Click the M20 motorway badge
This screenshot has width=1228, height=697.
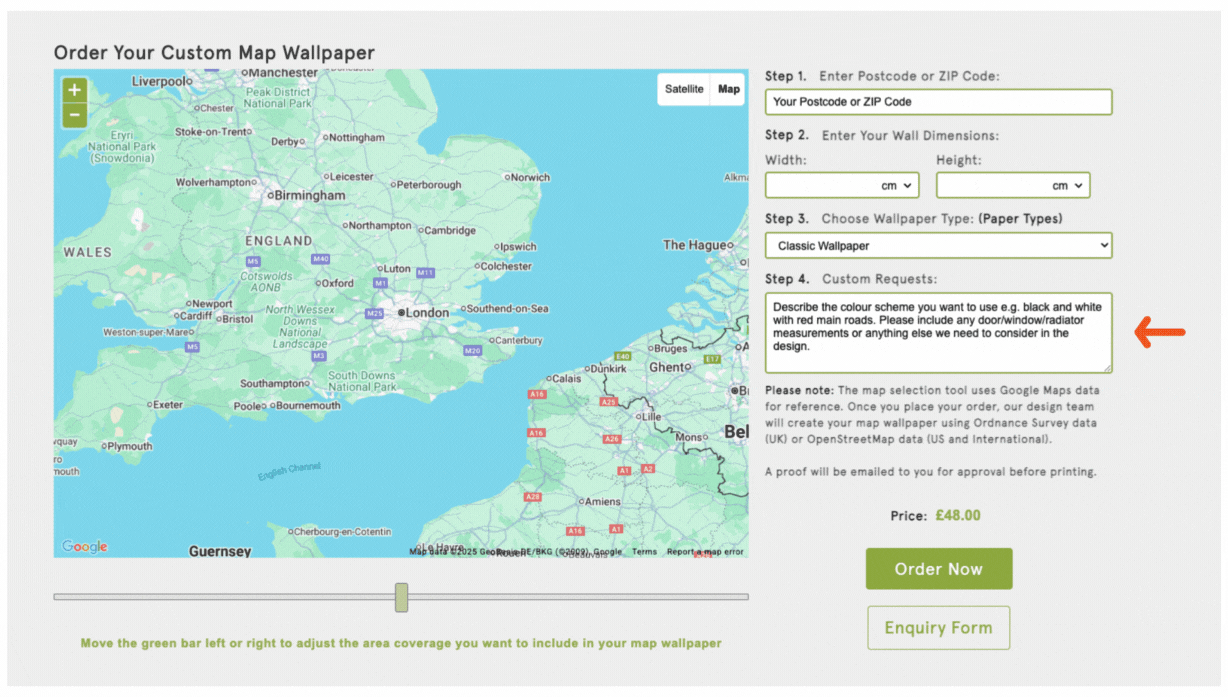pos(473,351)
